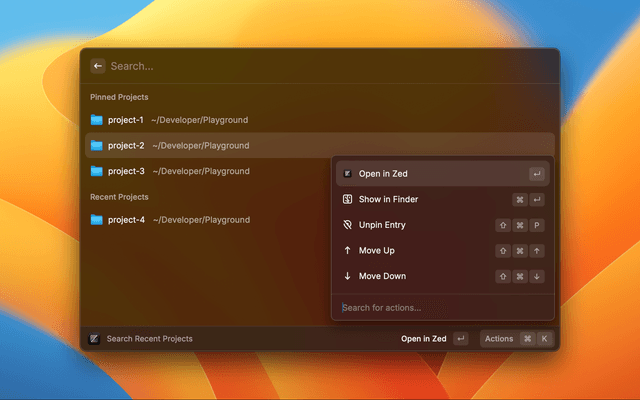
Task: Open the Actions button in footer
Action: [x=517, y=339]
